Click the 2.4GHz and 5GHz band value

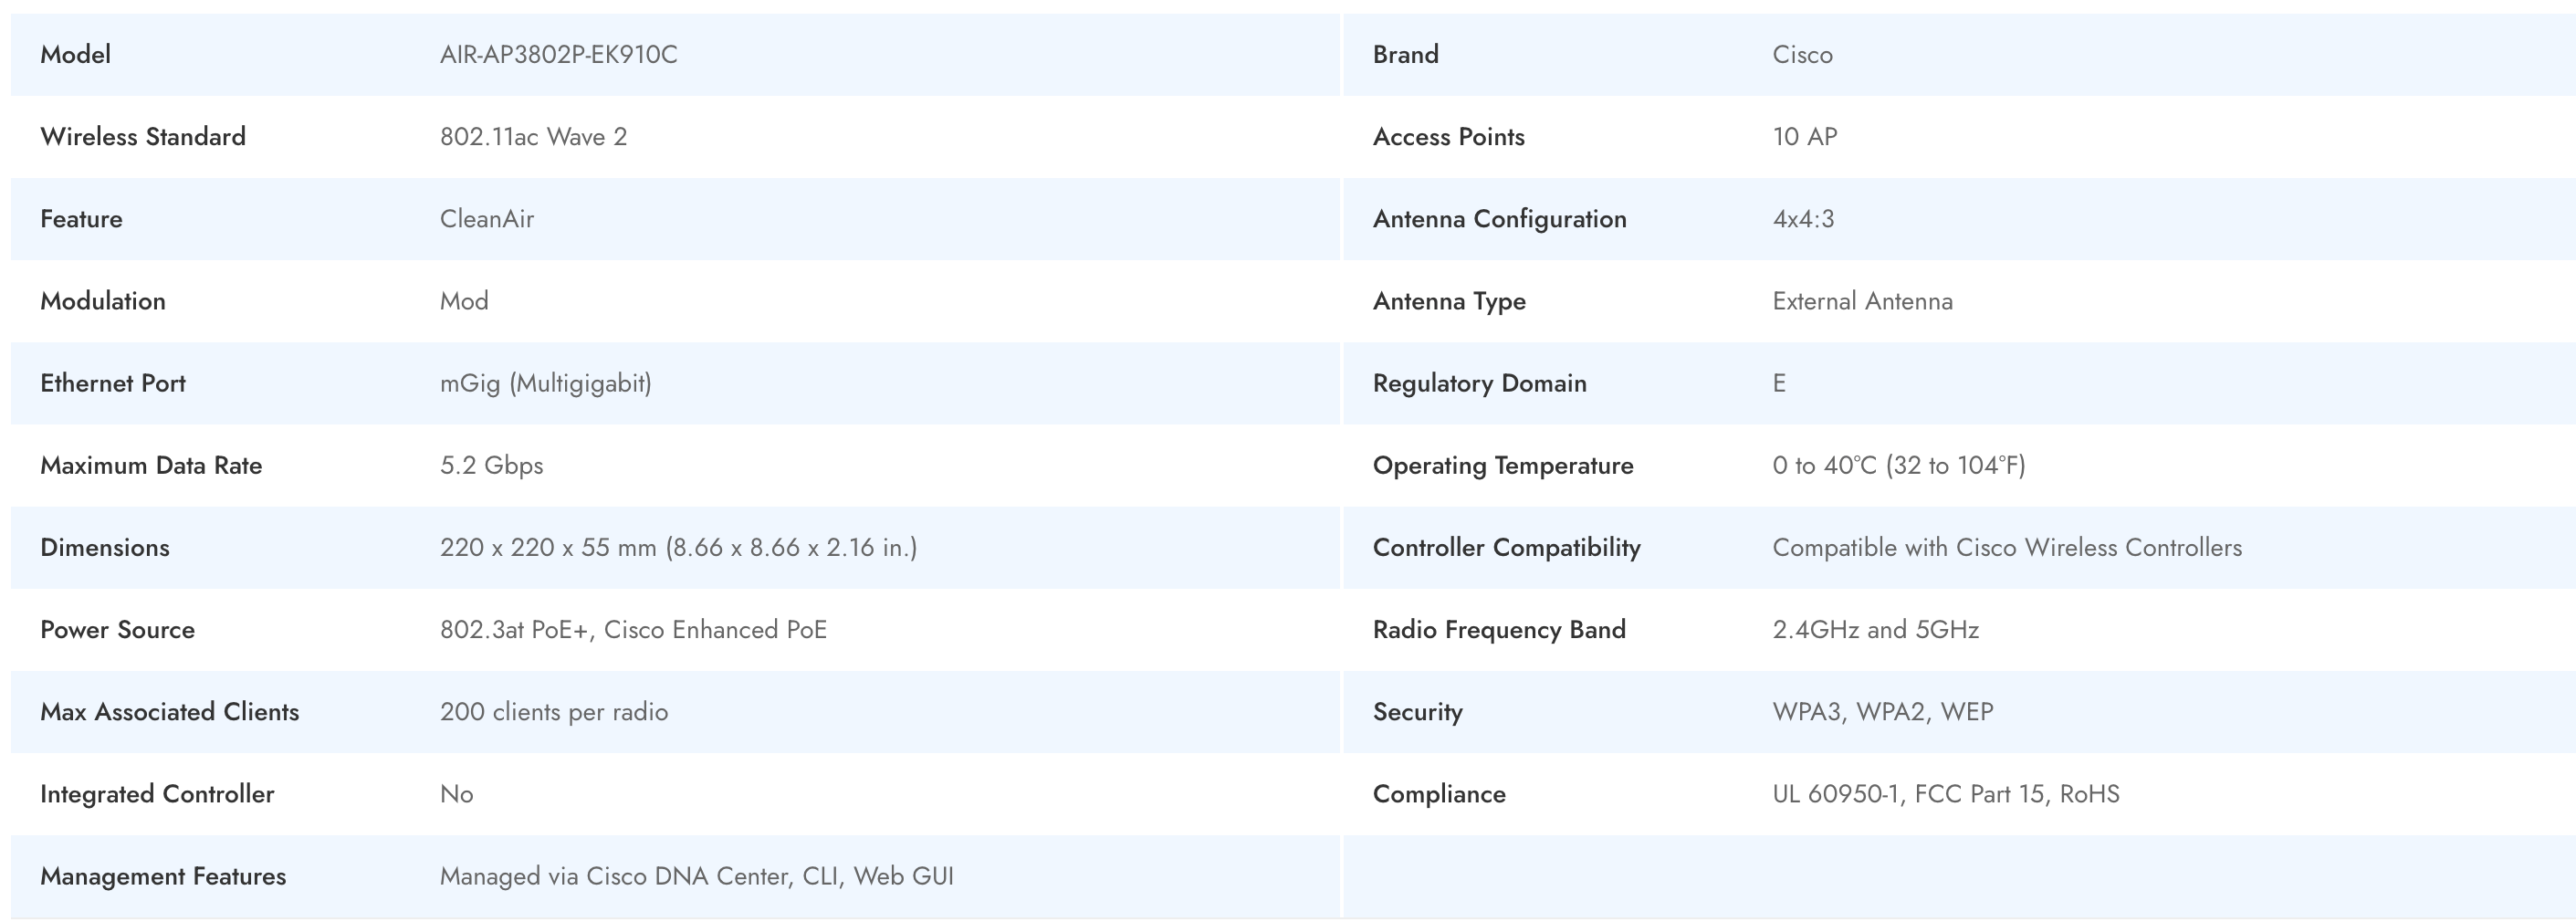[1875, 629]
